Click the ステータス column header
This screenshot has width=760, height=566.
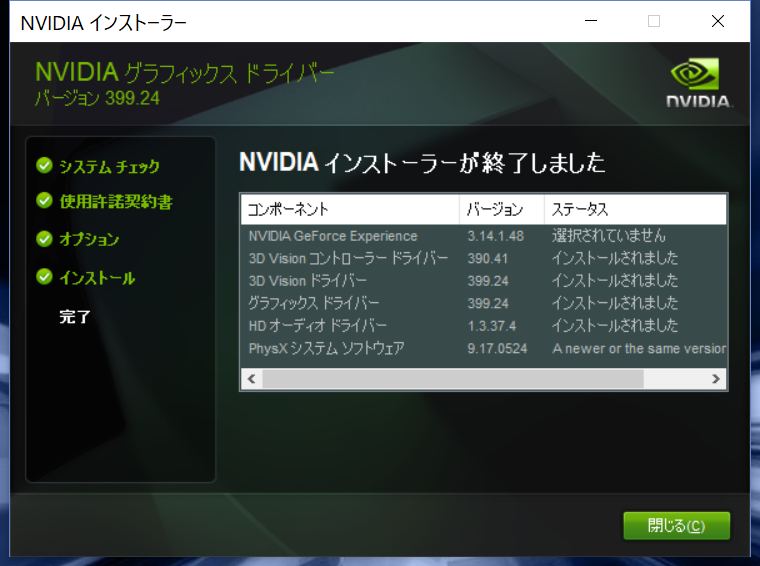[x=635, y=209]
